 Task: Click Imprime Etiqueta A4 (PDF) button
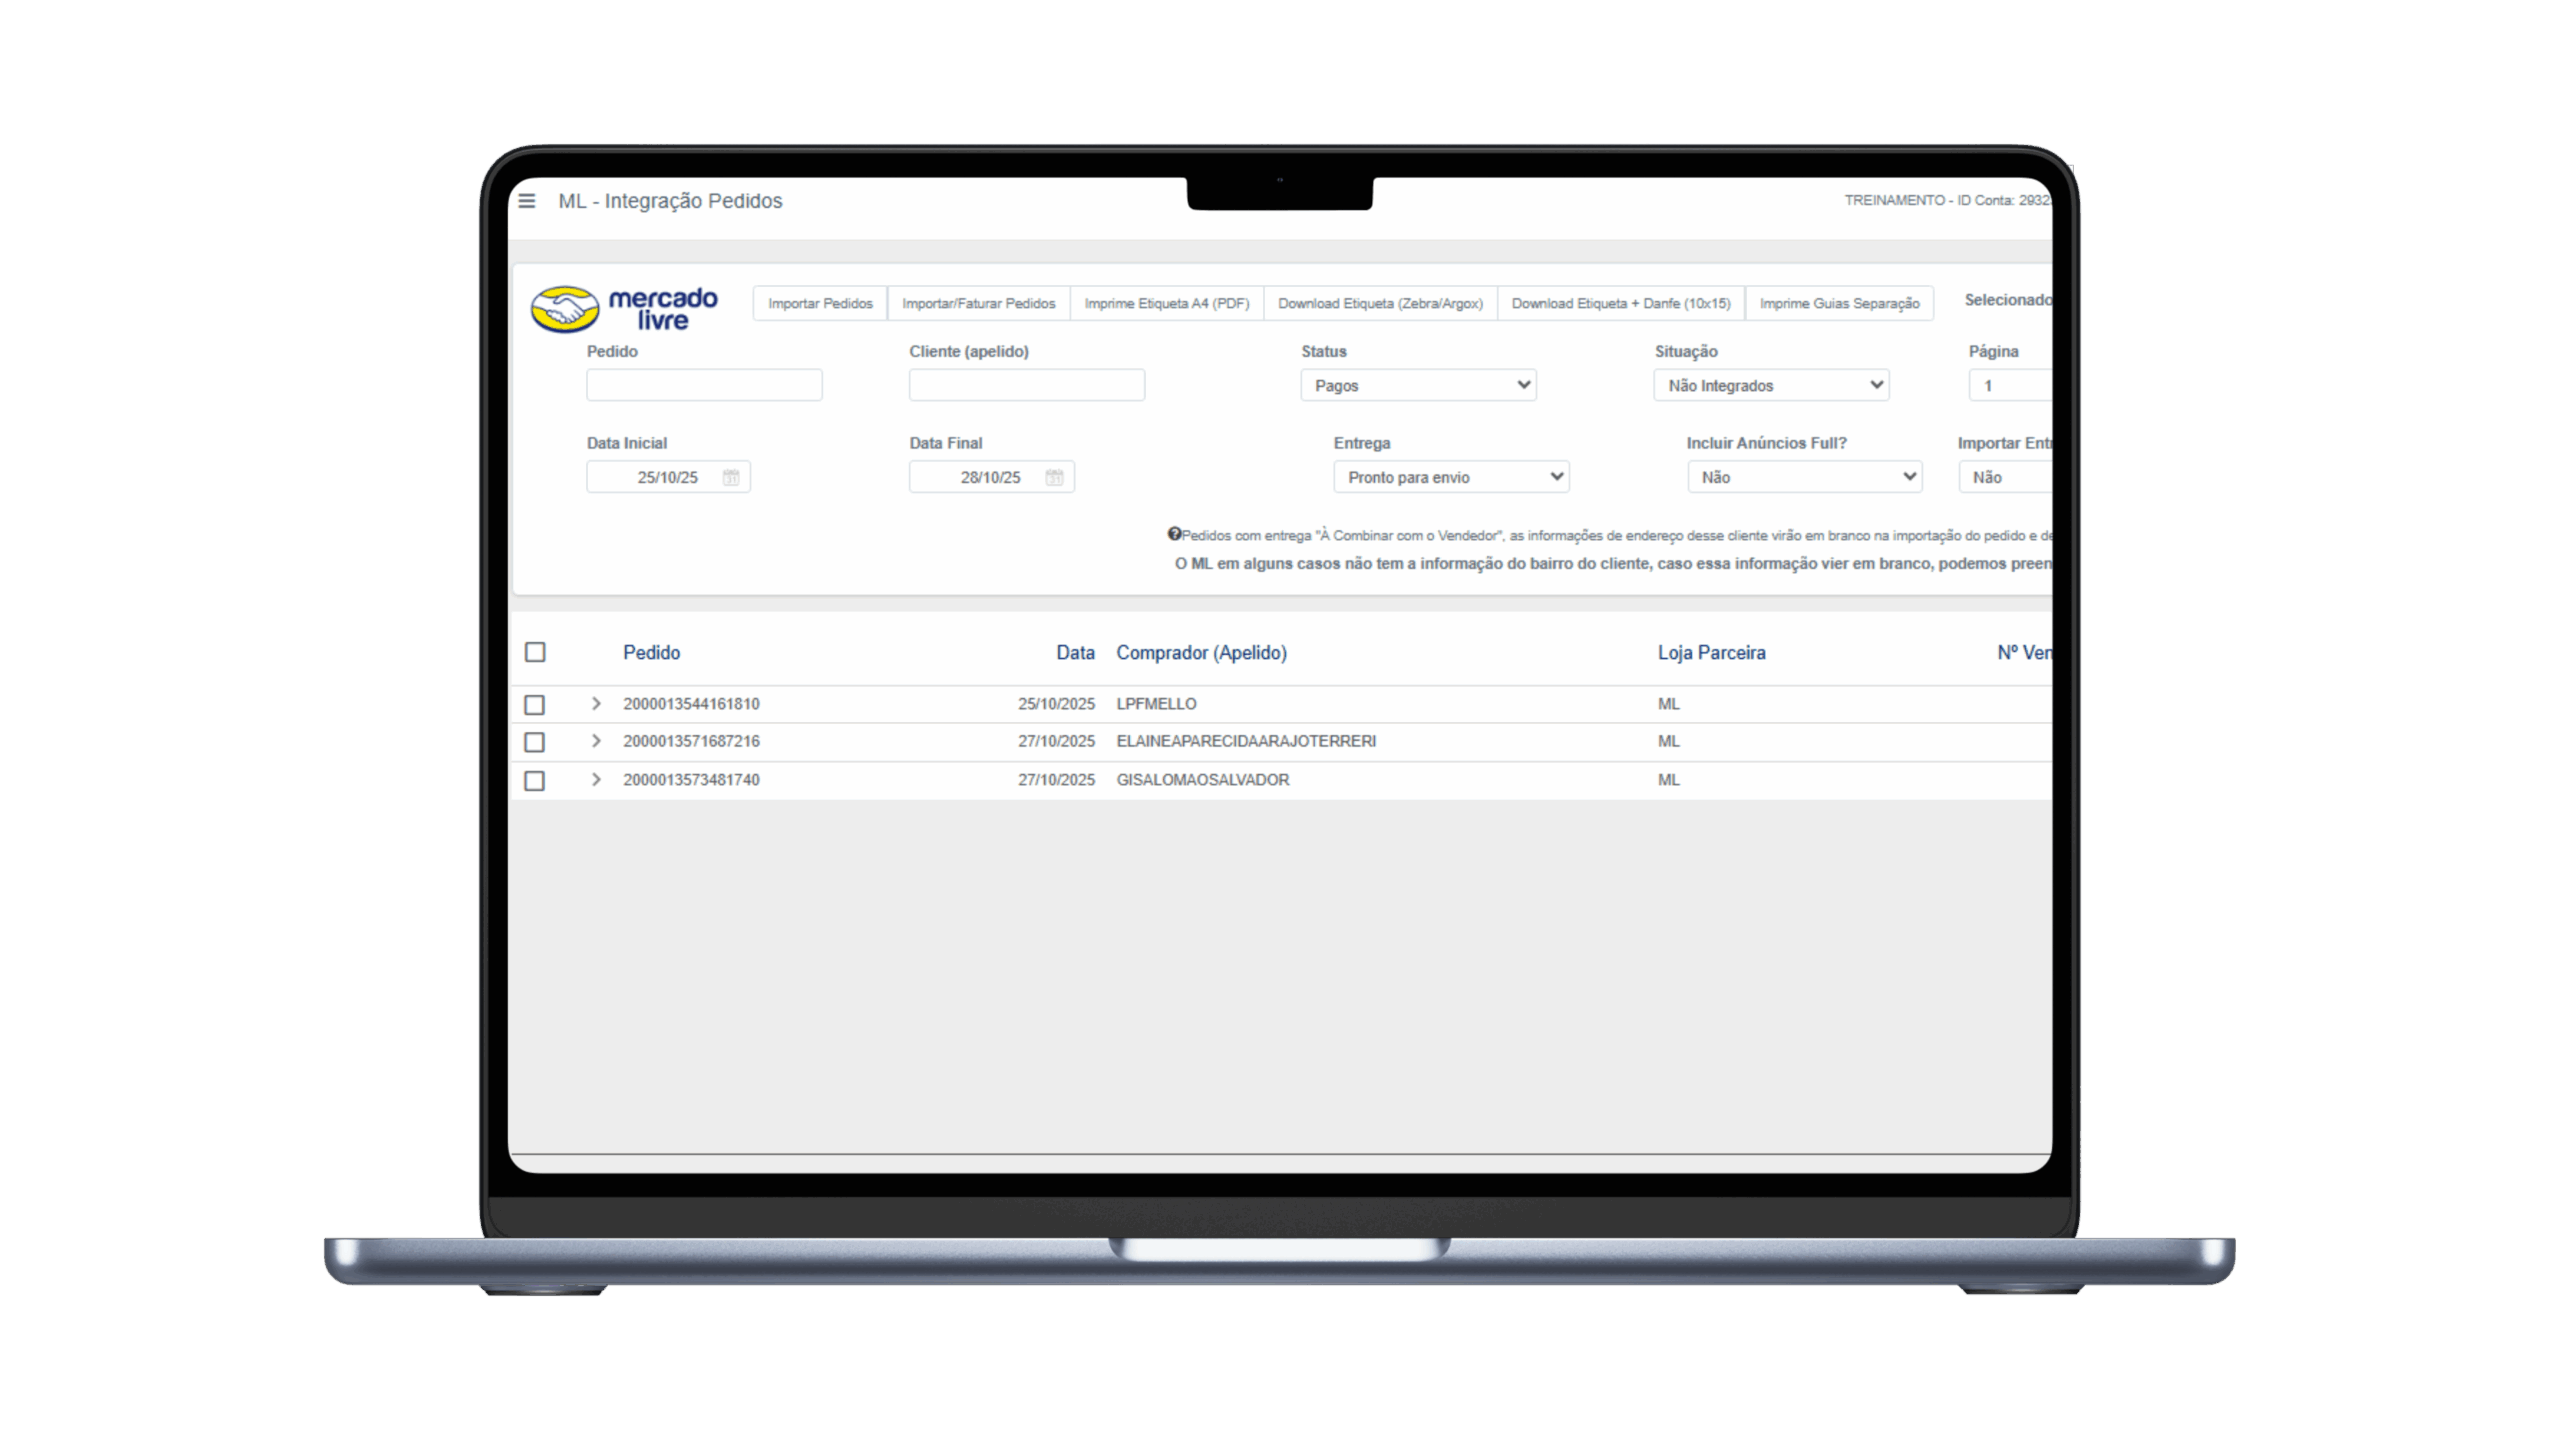[1166, 304]
